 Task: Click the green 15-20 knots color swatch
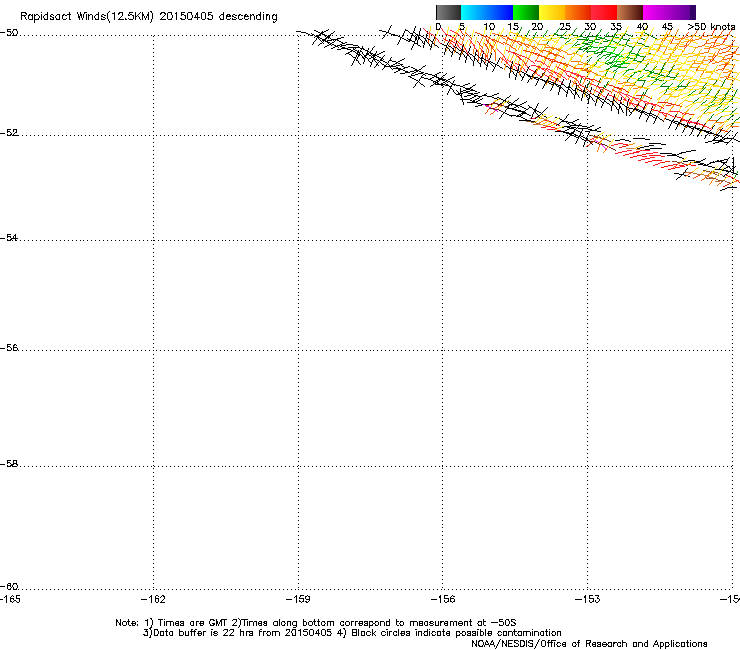tap(526, 12)
